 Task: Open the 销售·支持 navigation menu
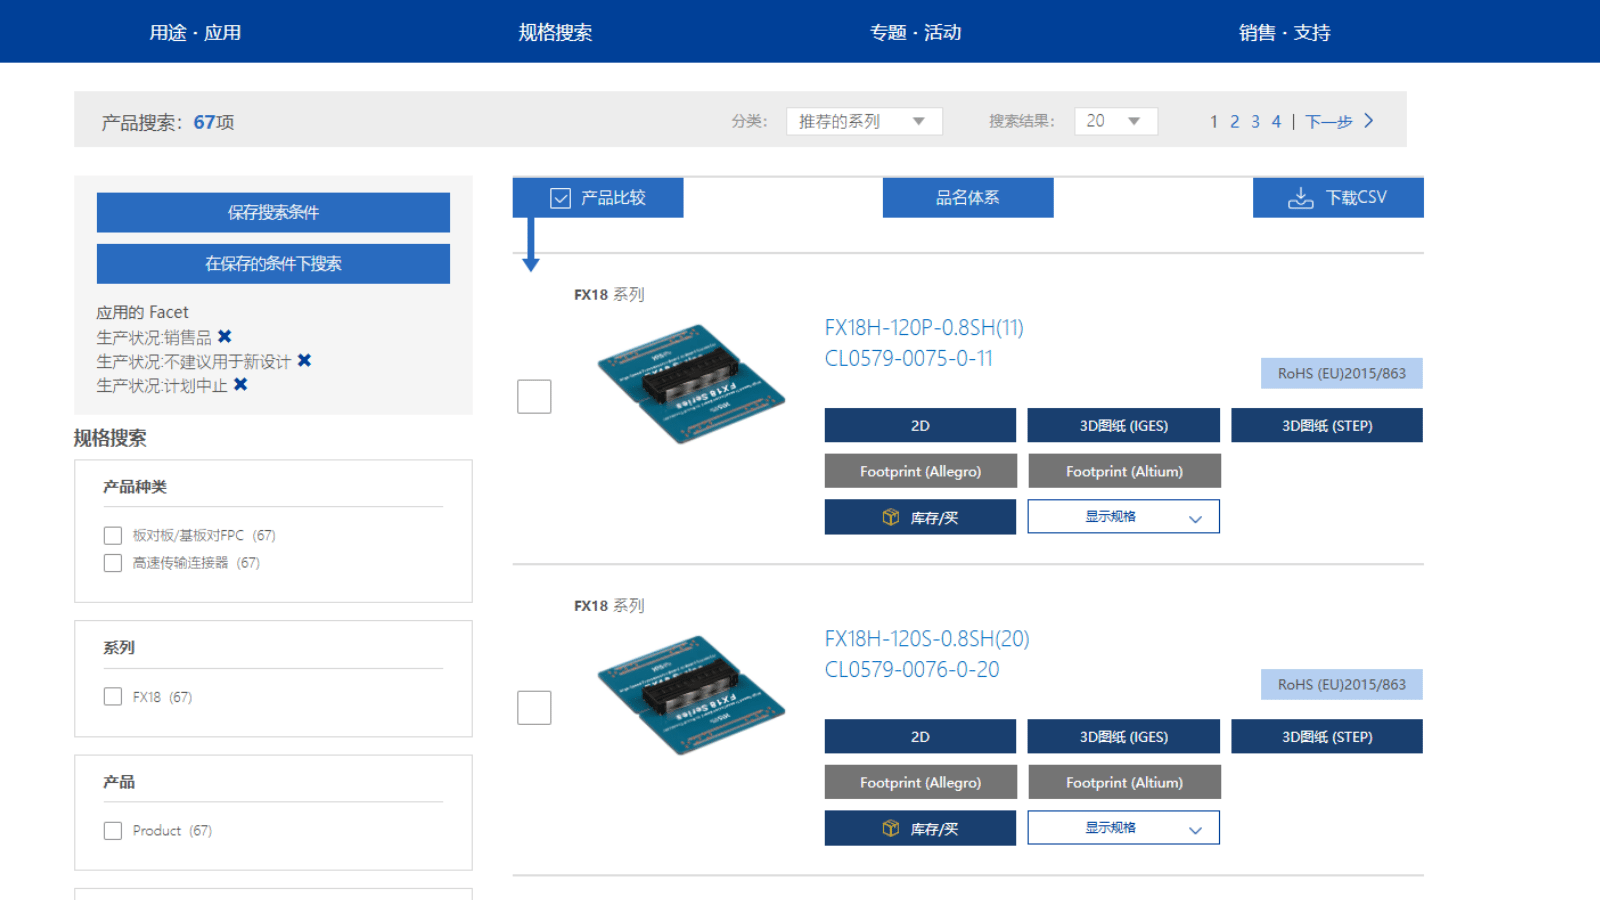pos(1285,32)
